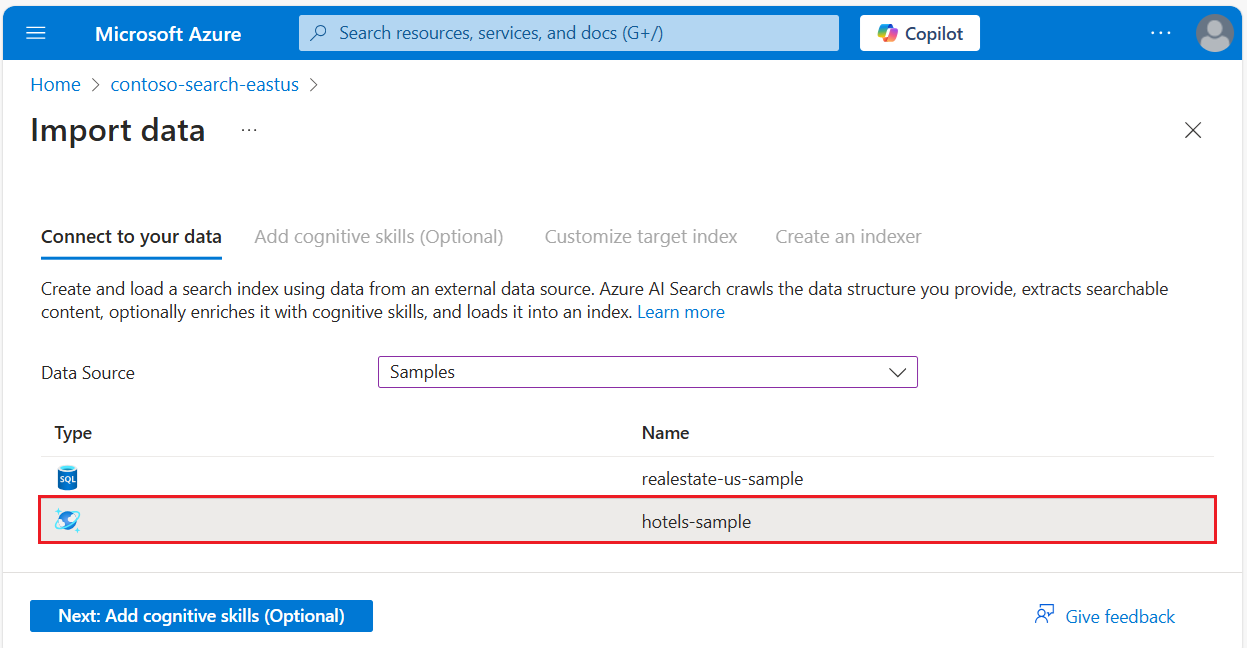Image resolution: width=1247 pixels, height=648 pixels.
Task: Switch to the Customize target index tab
Action: [x=641, y=236]
